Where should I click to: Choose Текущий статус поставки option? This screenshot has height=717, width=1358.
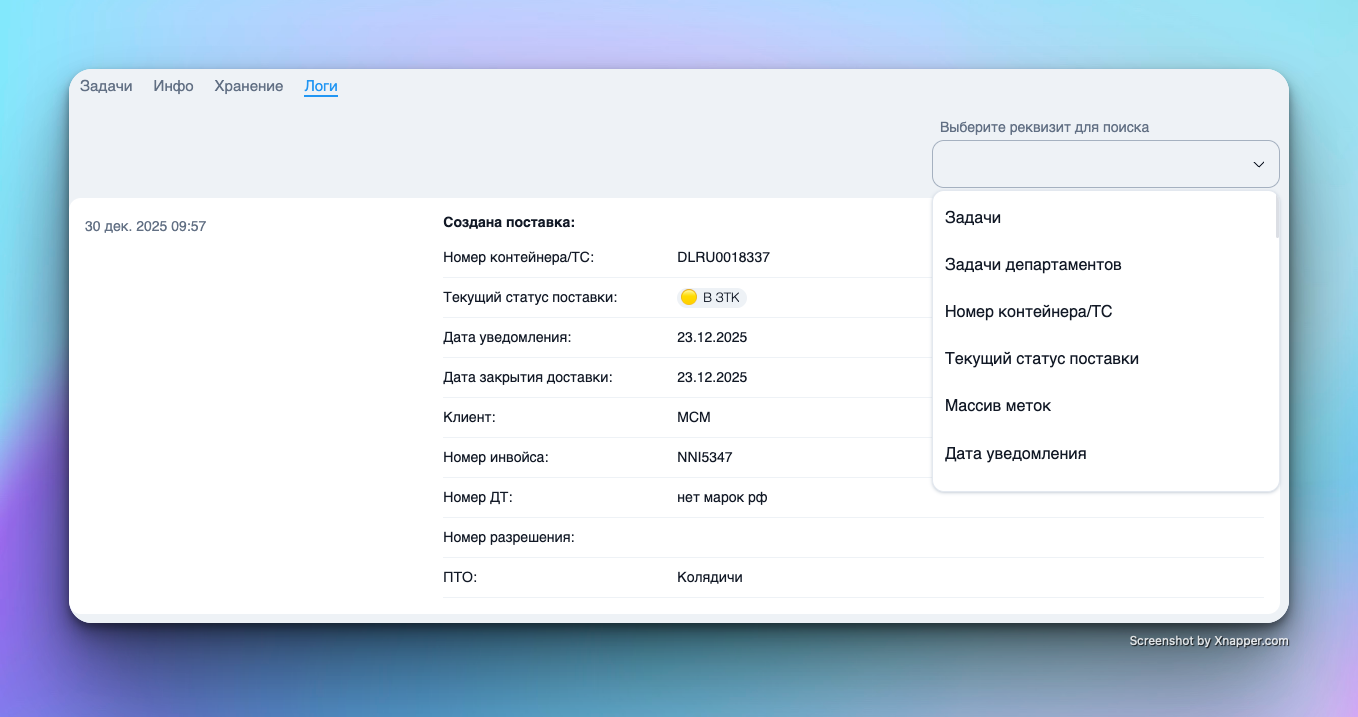point(1105,359)
